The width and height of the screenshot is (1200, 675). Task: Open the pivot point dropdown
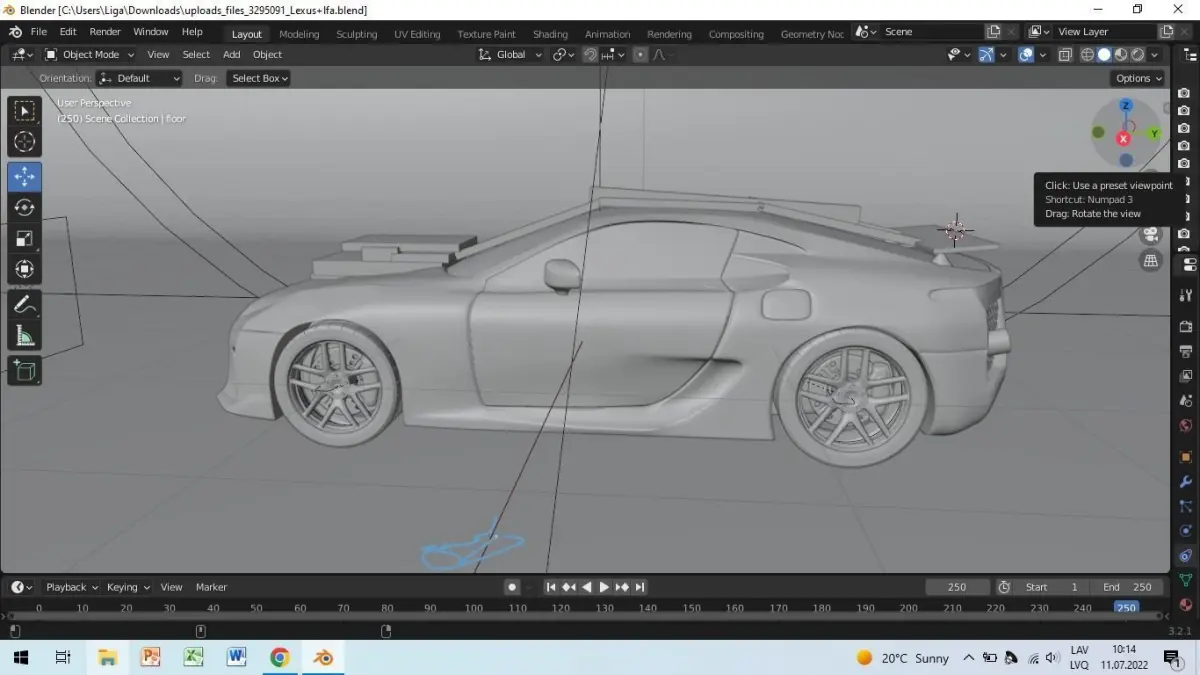[564, 55]
